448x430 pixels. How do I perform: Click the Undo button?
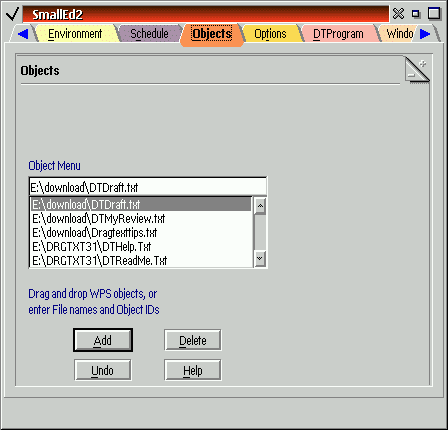click(x=103, y=370)
